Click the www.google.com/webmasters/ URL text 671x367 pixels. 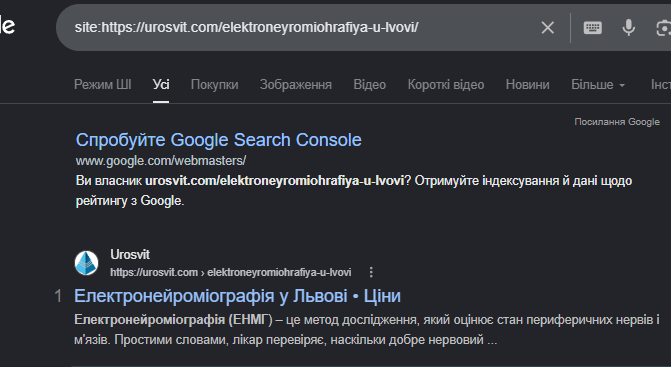161,161
